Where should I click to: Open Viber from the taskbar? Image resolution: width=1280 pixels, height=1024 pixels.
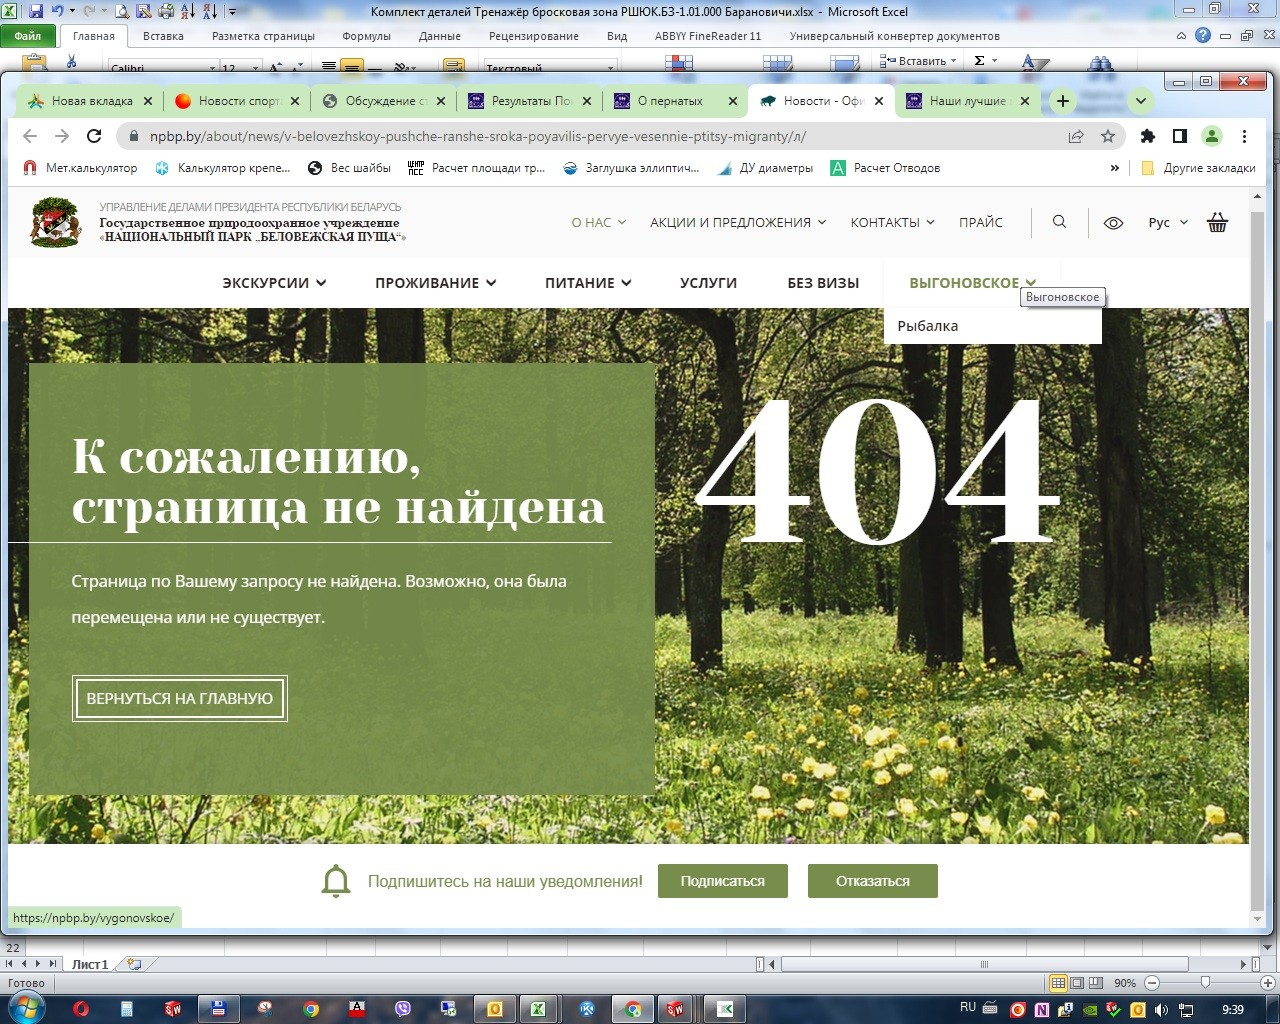pos(403,1009)
